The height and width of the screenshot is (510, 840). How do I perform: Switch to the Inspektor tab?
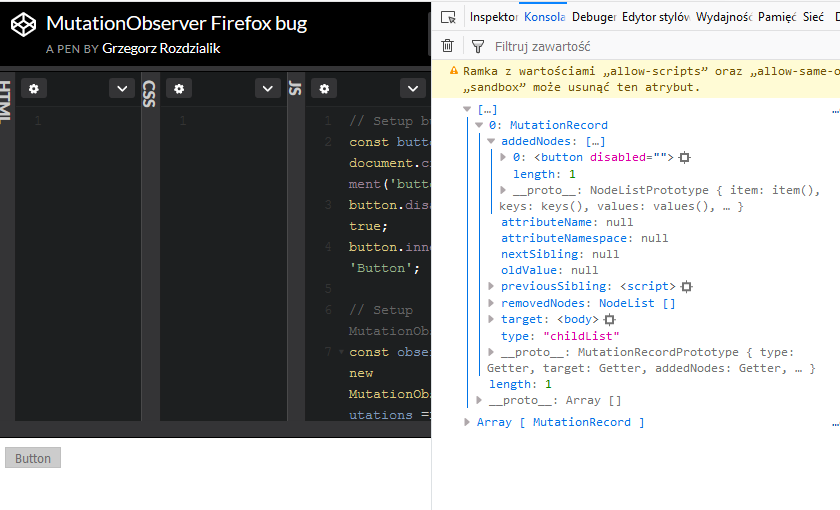click(x=493, y=17)
